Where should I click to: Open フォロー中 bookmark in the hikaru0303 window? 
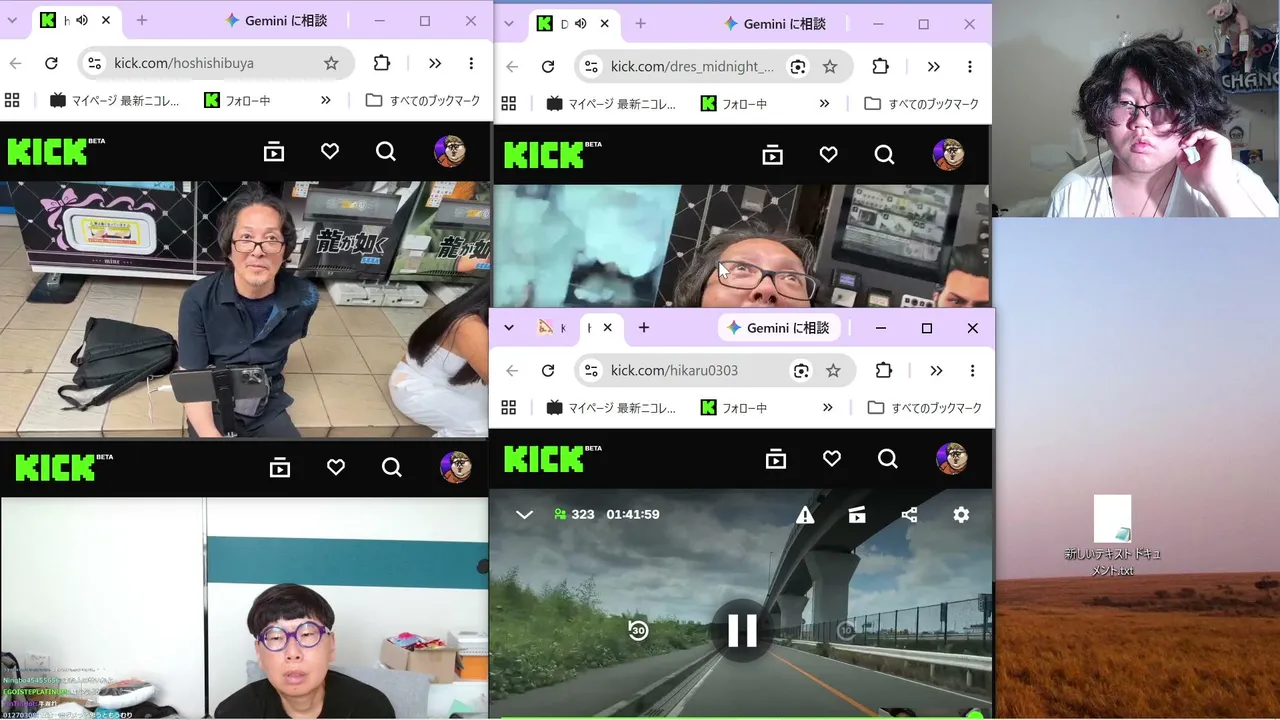pos(734,408)
